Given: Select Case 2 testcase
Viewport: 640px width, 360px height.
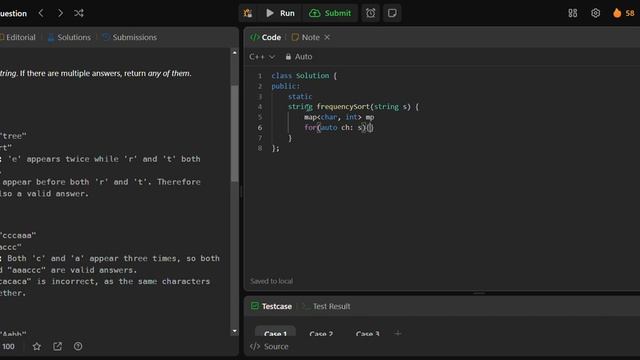Looking at the screenshot, I should point(321,333).
